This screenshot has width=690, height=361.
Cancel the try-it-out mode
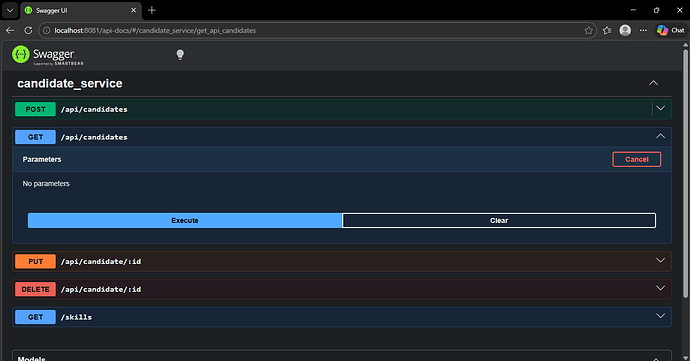point(636,159)
